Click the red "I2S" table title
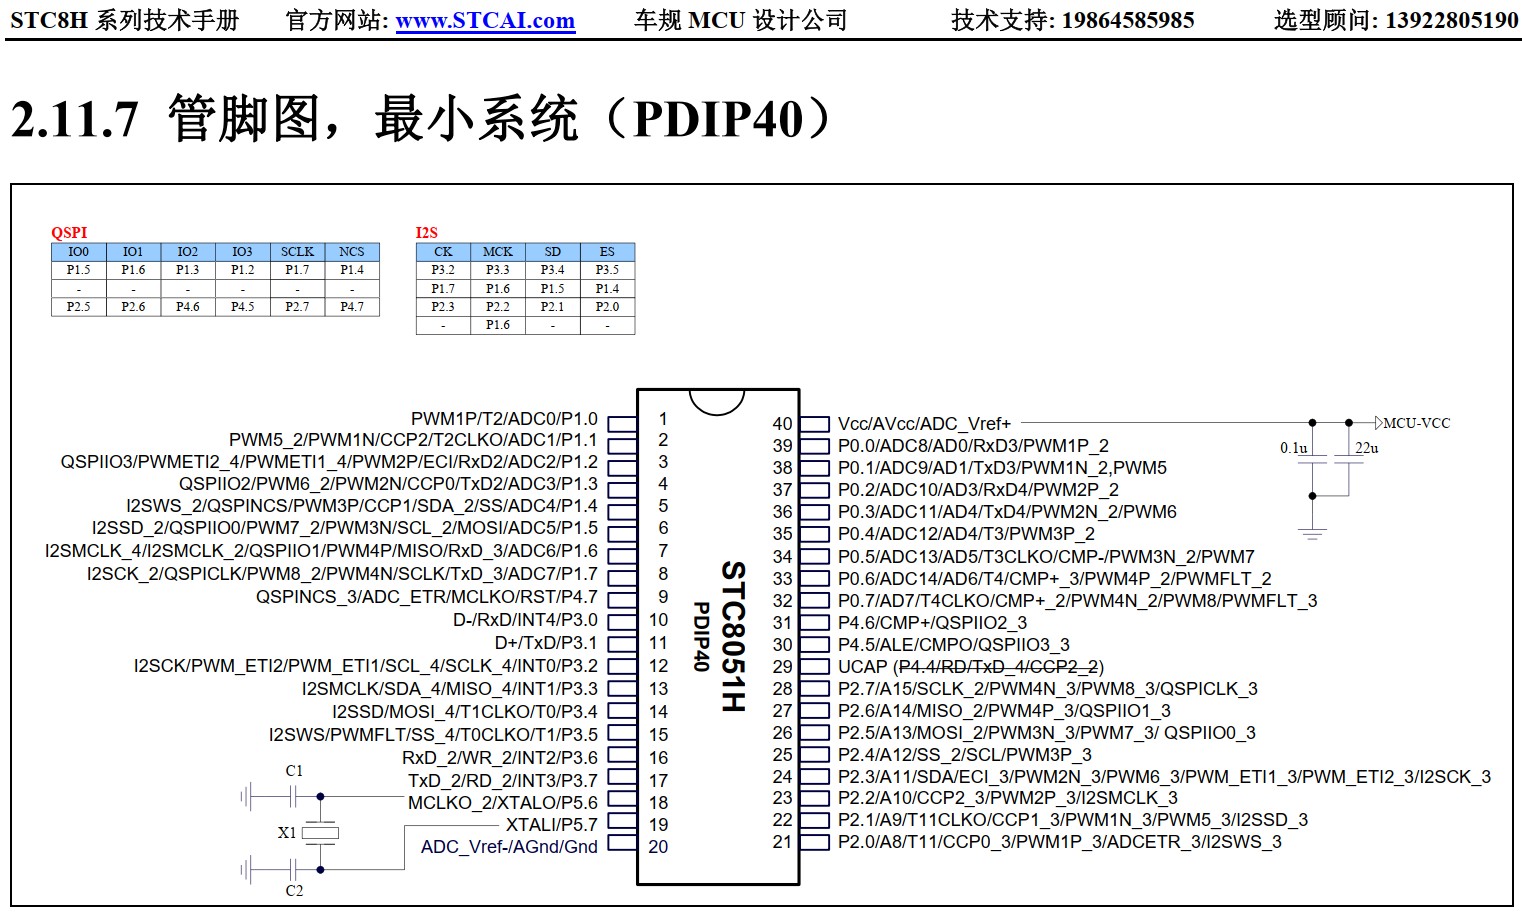This screenshot has width=1522, height=912. (x=426, y=232)
